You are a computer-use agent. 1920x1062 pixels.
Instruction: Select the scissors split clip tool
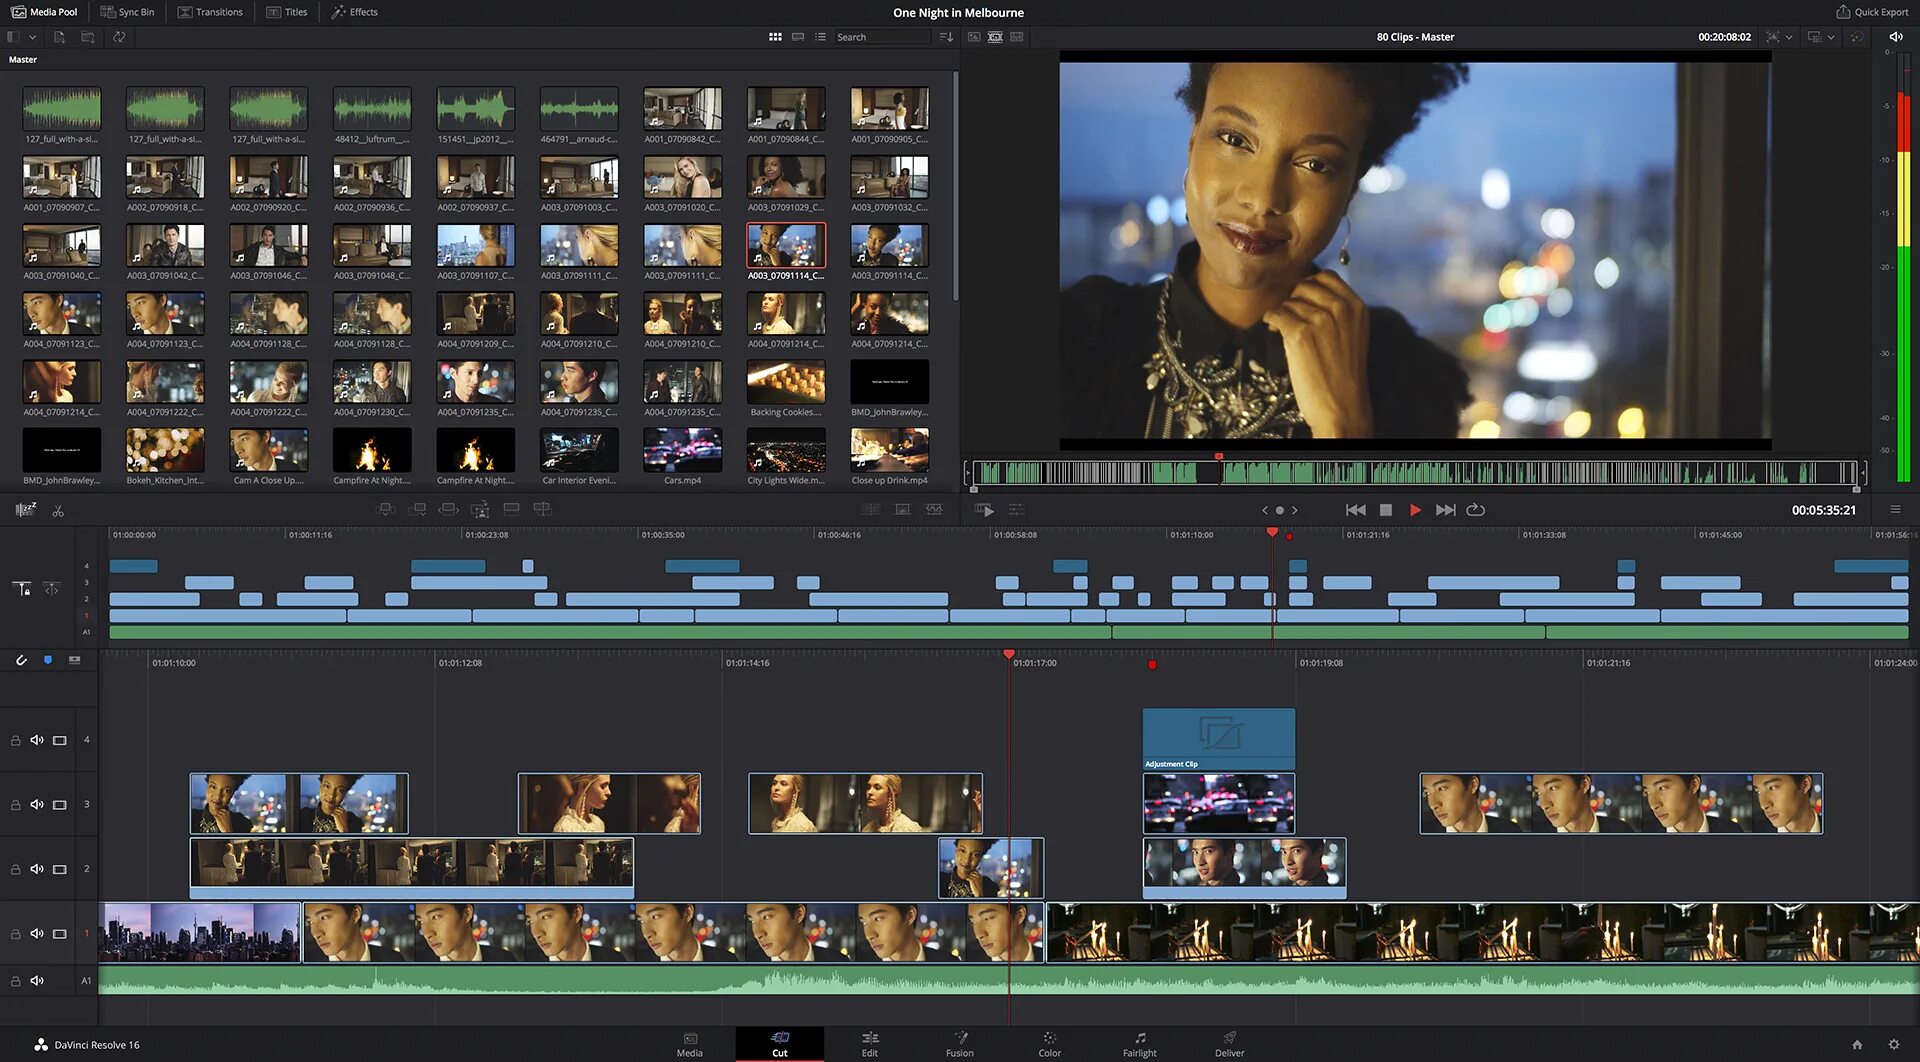58,510
